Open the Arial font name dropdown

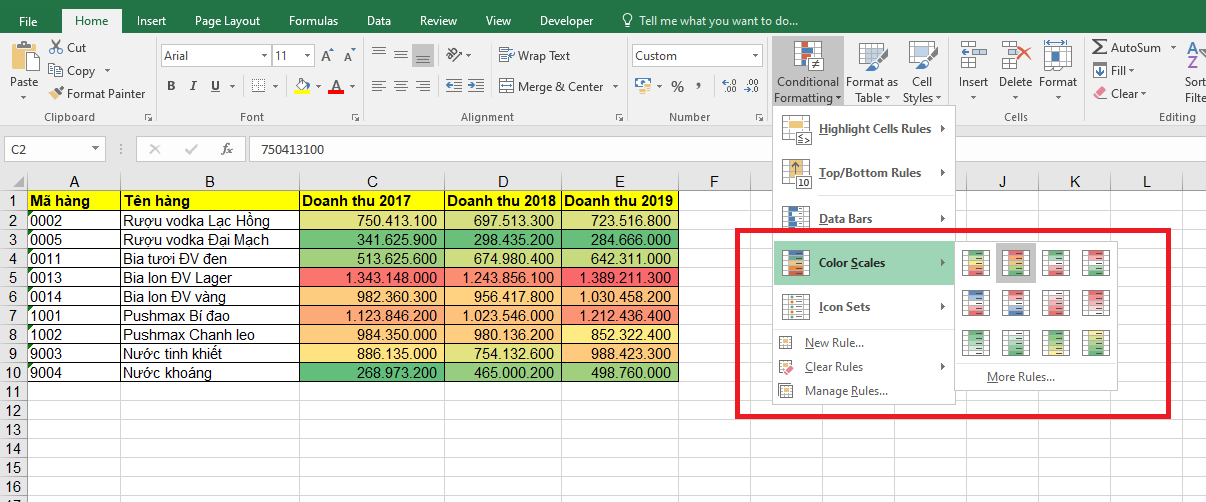pyautogui.click(x=264, y=56)
